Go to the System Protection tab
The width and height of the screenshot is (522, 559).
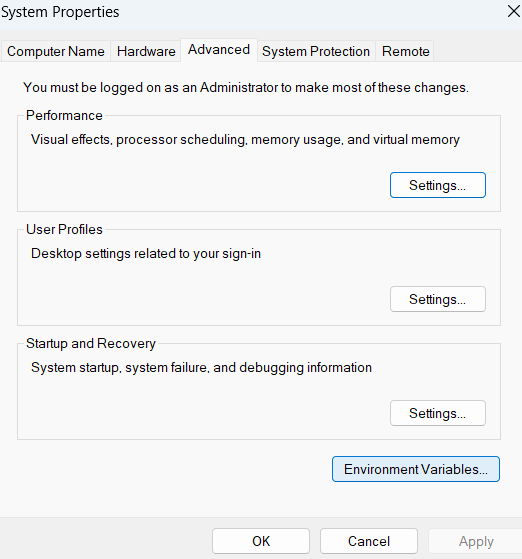[316, 51]
